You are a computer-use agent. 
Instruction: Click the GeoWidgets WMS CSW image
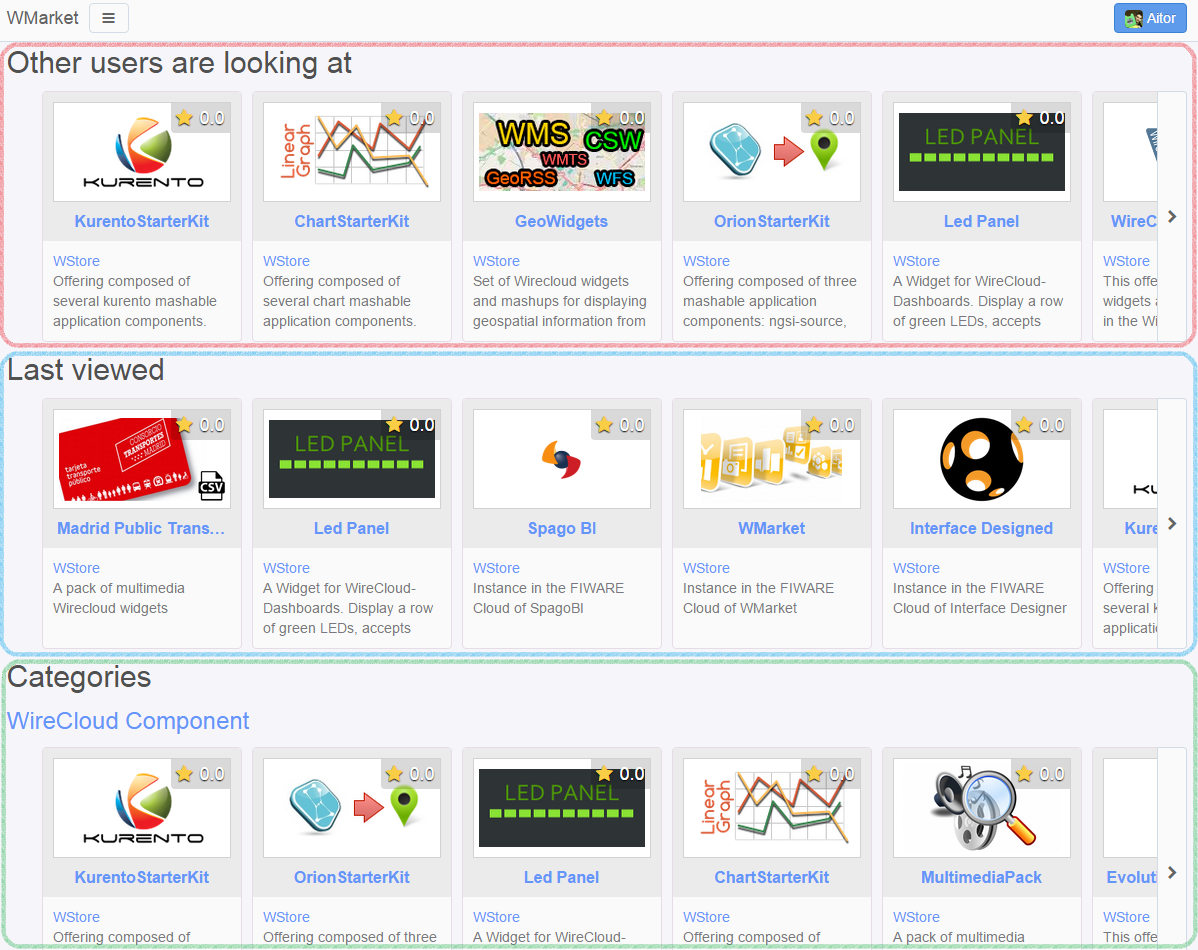click(x=562, y=152)
